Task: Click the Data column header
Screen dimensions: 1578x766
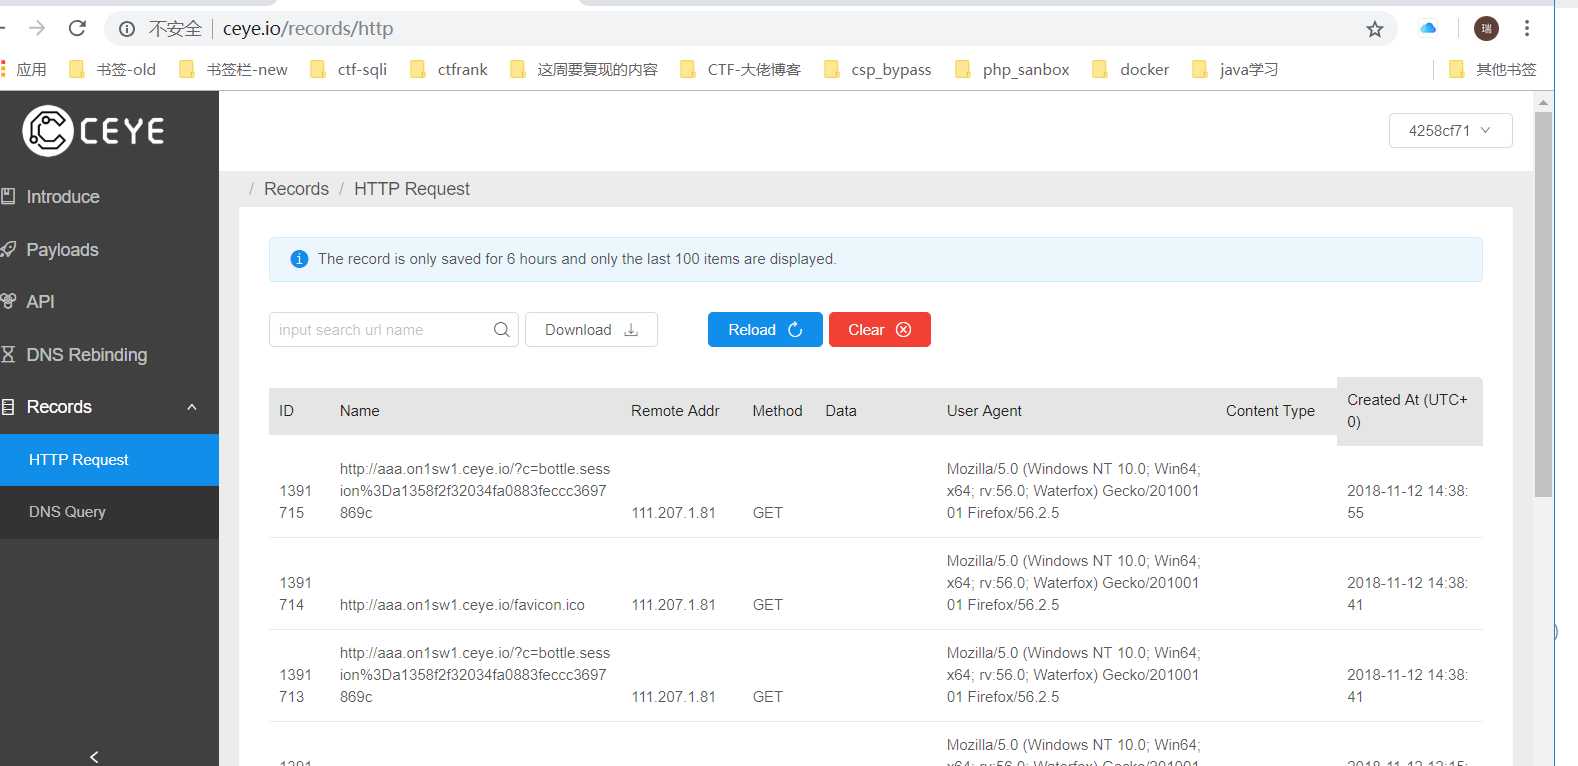Action: click(x=841, y=411)
